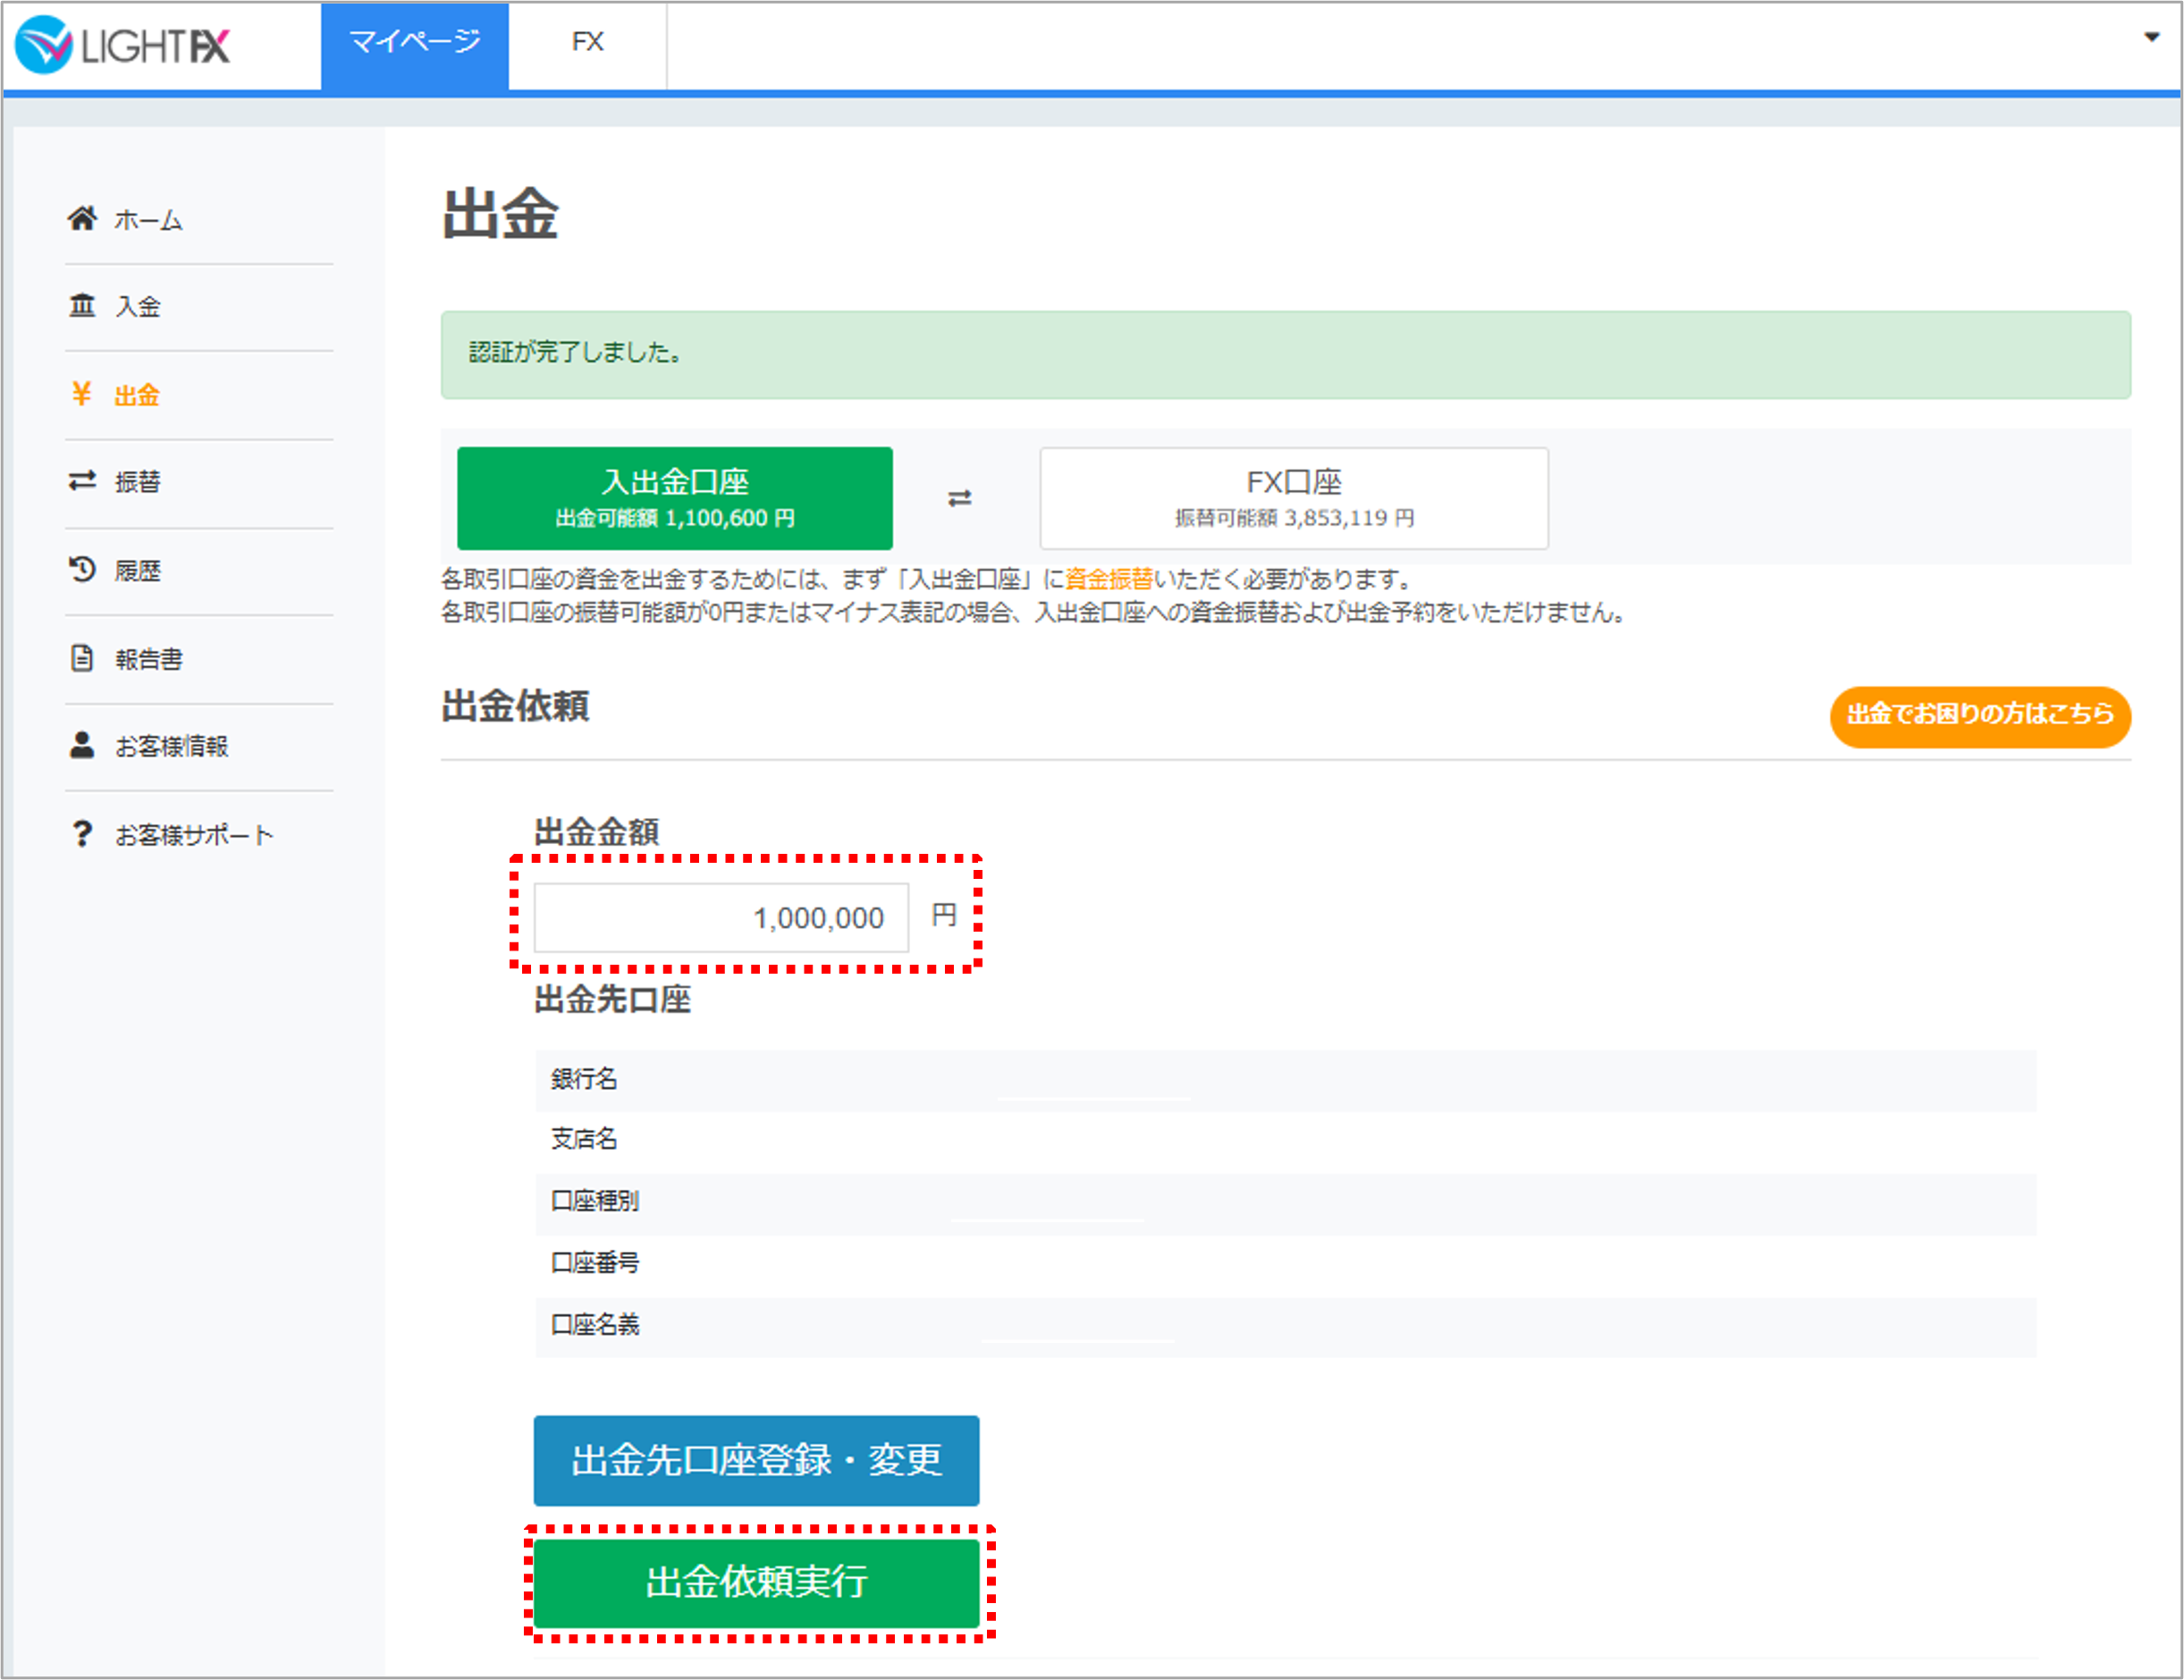This screenshot has height=1680, width=2184.
Task: Click the お客様情報 person icon
Action: tap(84, 746)
